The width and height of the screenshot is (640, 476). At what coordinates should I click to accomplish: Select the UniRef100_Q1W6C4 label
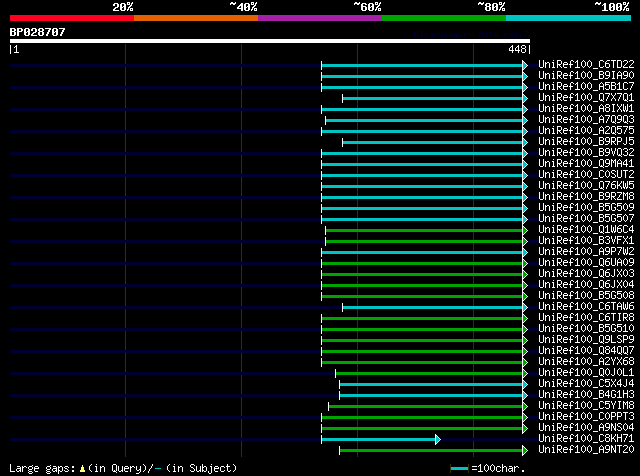pyautogui.click(x=586, y=230)
